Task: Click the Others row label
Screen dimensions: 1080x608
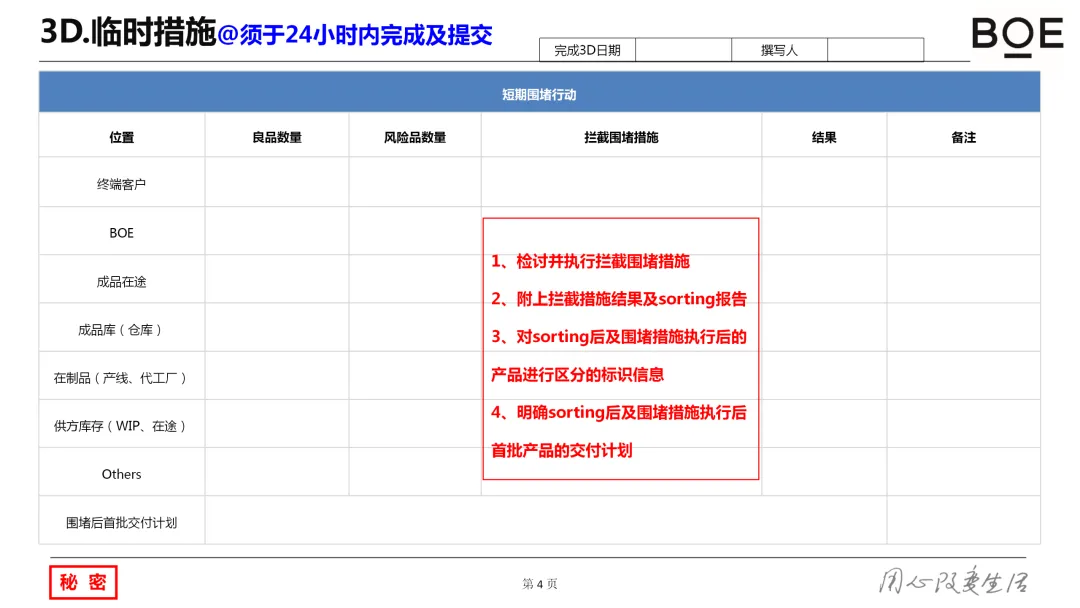Action: (x=121, y=474)
